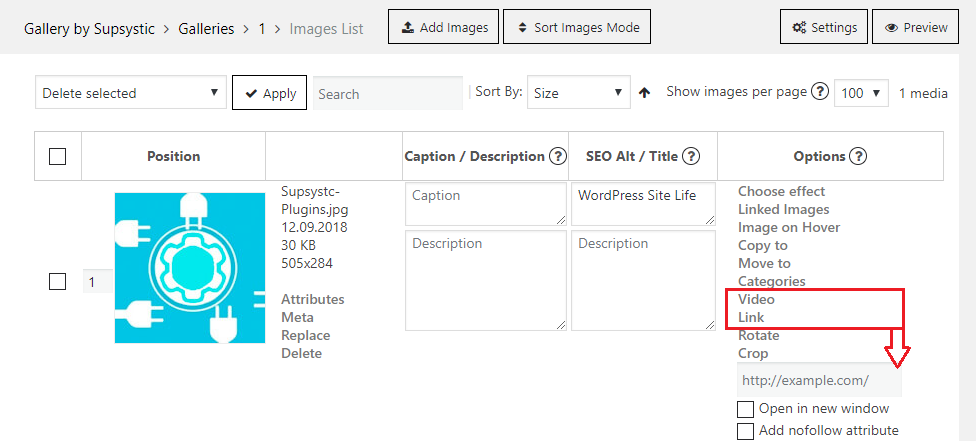
Task: Open the images per page 100 dropdown
Action: tap(861, 93)
